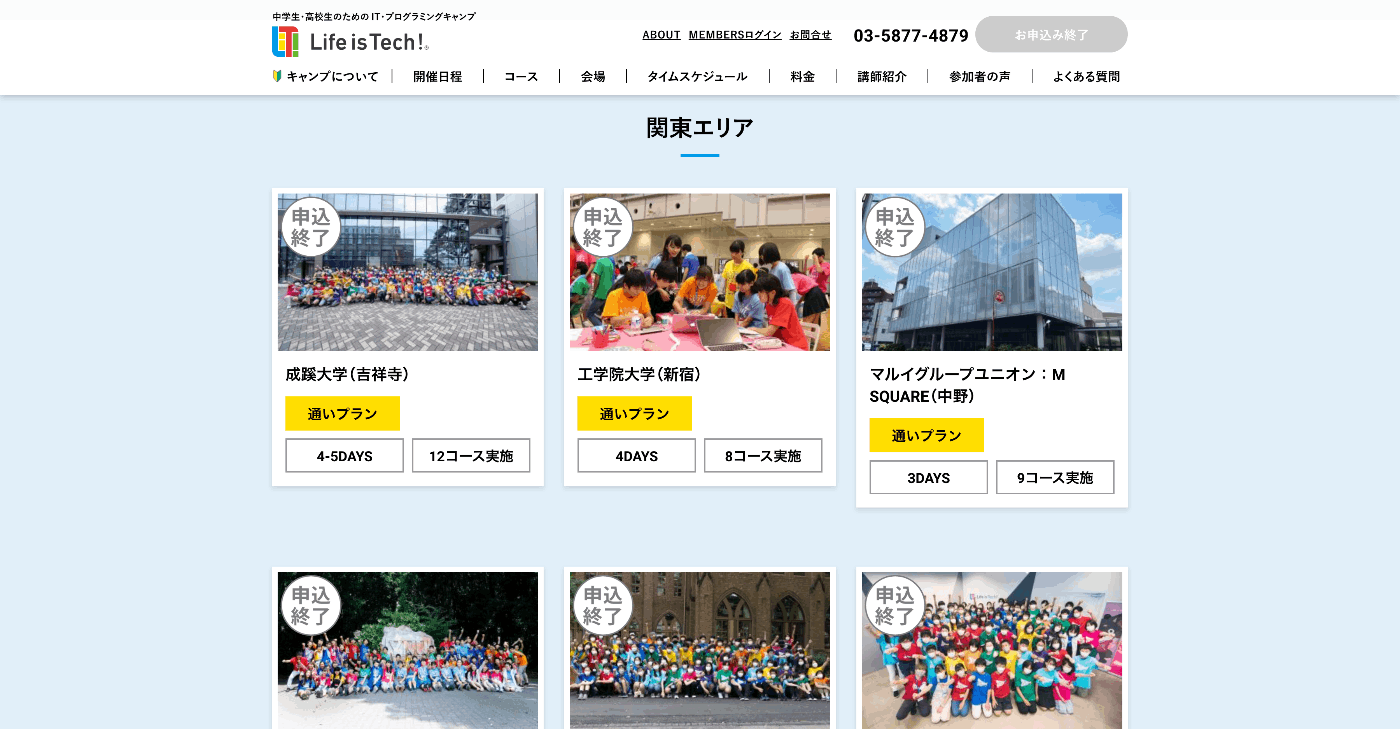Click 通いプラン tag on 工学院大学 card

pos(634,413)
